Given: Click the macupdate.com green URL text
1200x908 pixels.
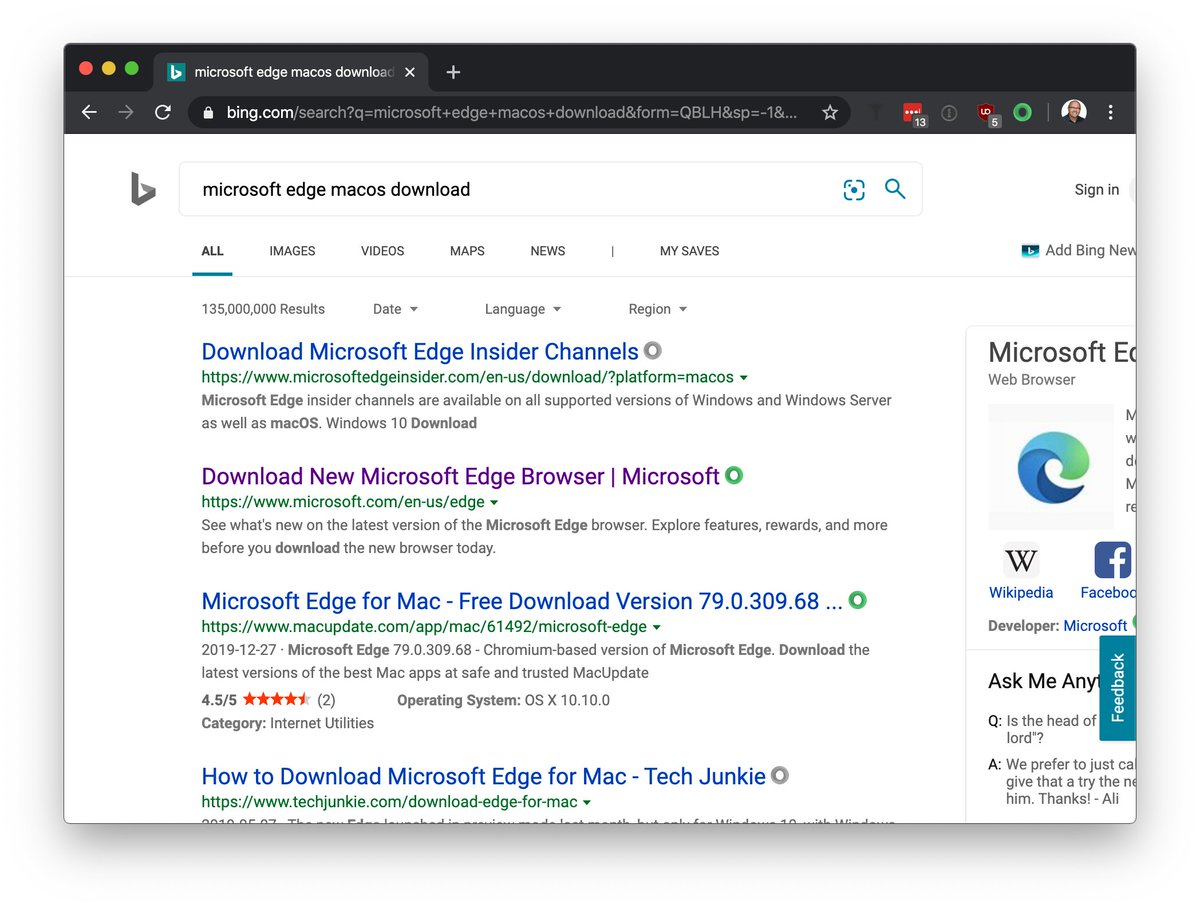Looking at the screenshot, I should click(x=424, y=628).
